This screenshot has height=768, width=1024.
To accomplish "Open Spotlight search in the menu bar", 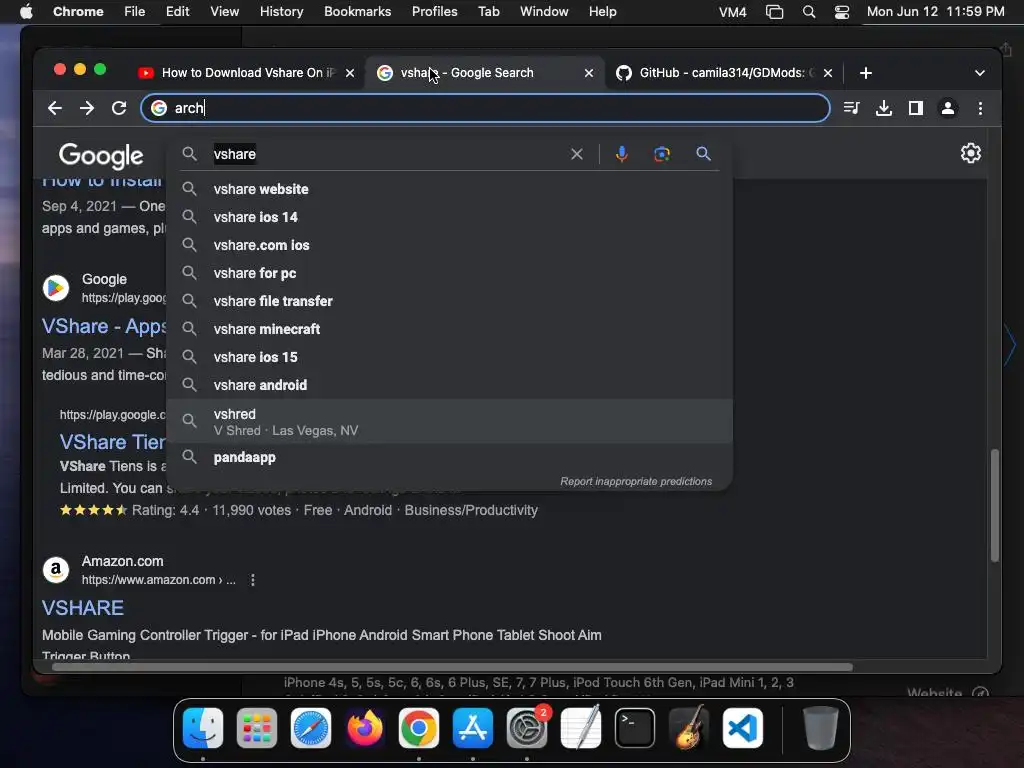I will 808,12.
